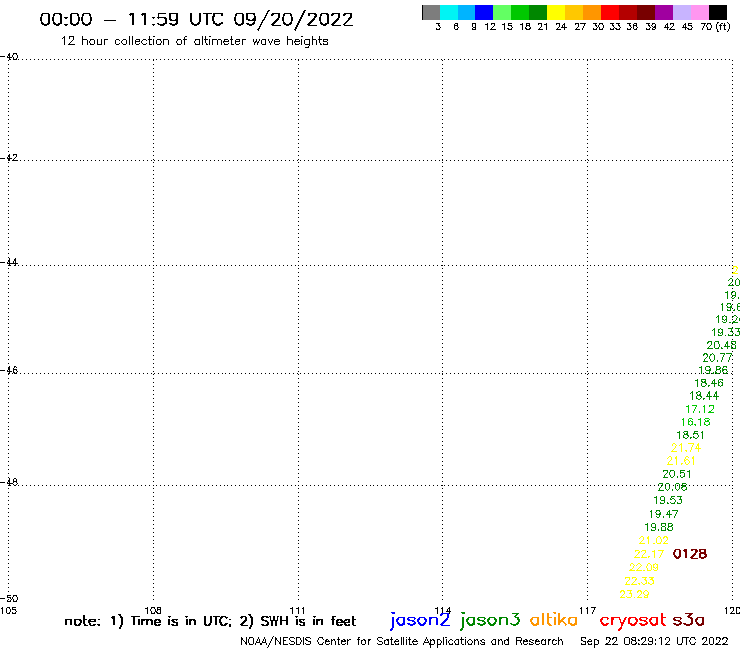Click the 18.46 wave height value
The image size is (740, 650).
(709, 383)
